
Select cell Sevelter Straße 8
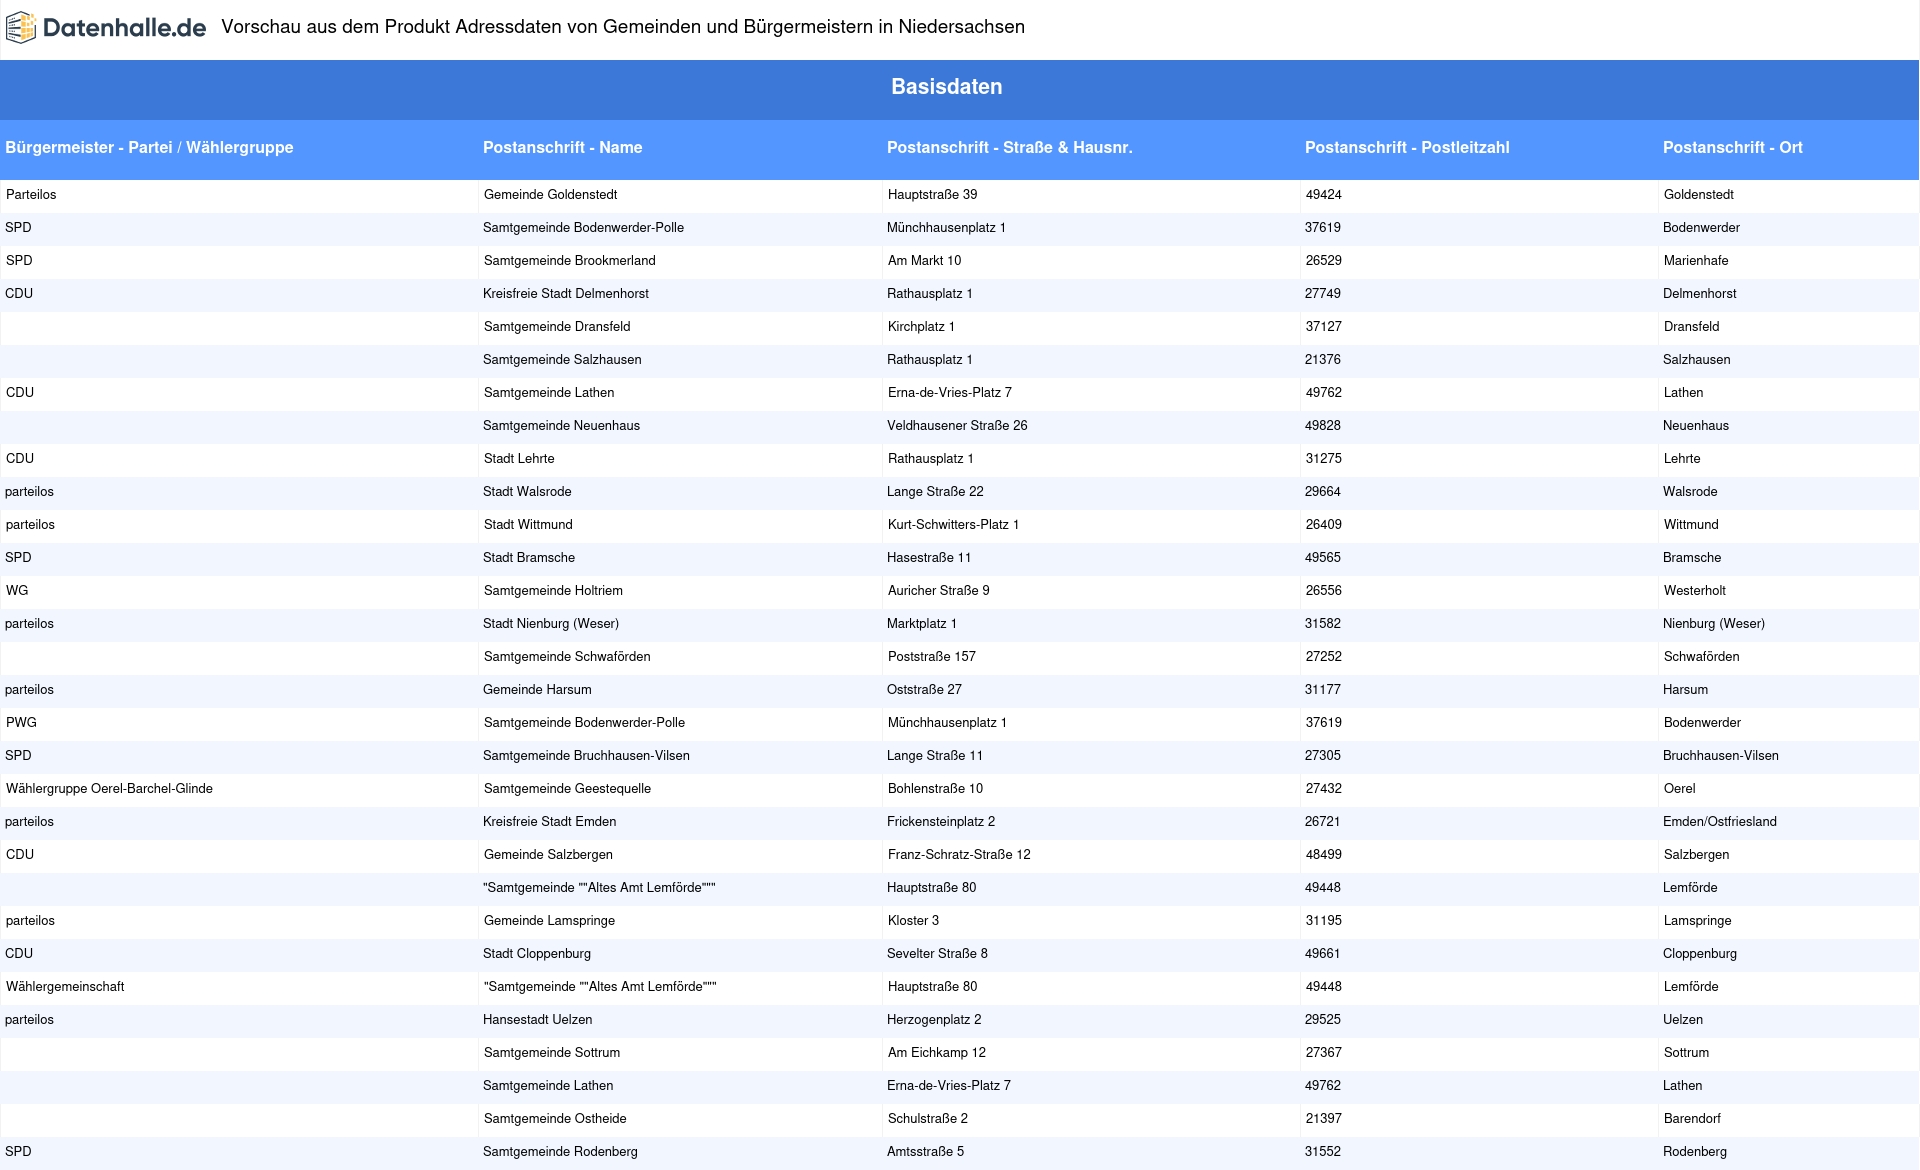(936, 954)
